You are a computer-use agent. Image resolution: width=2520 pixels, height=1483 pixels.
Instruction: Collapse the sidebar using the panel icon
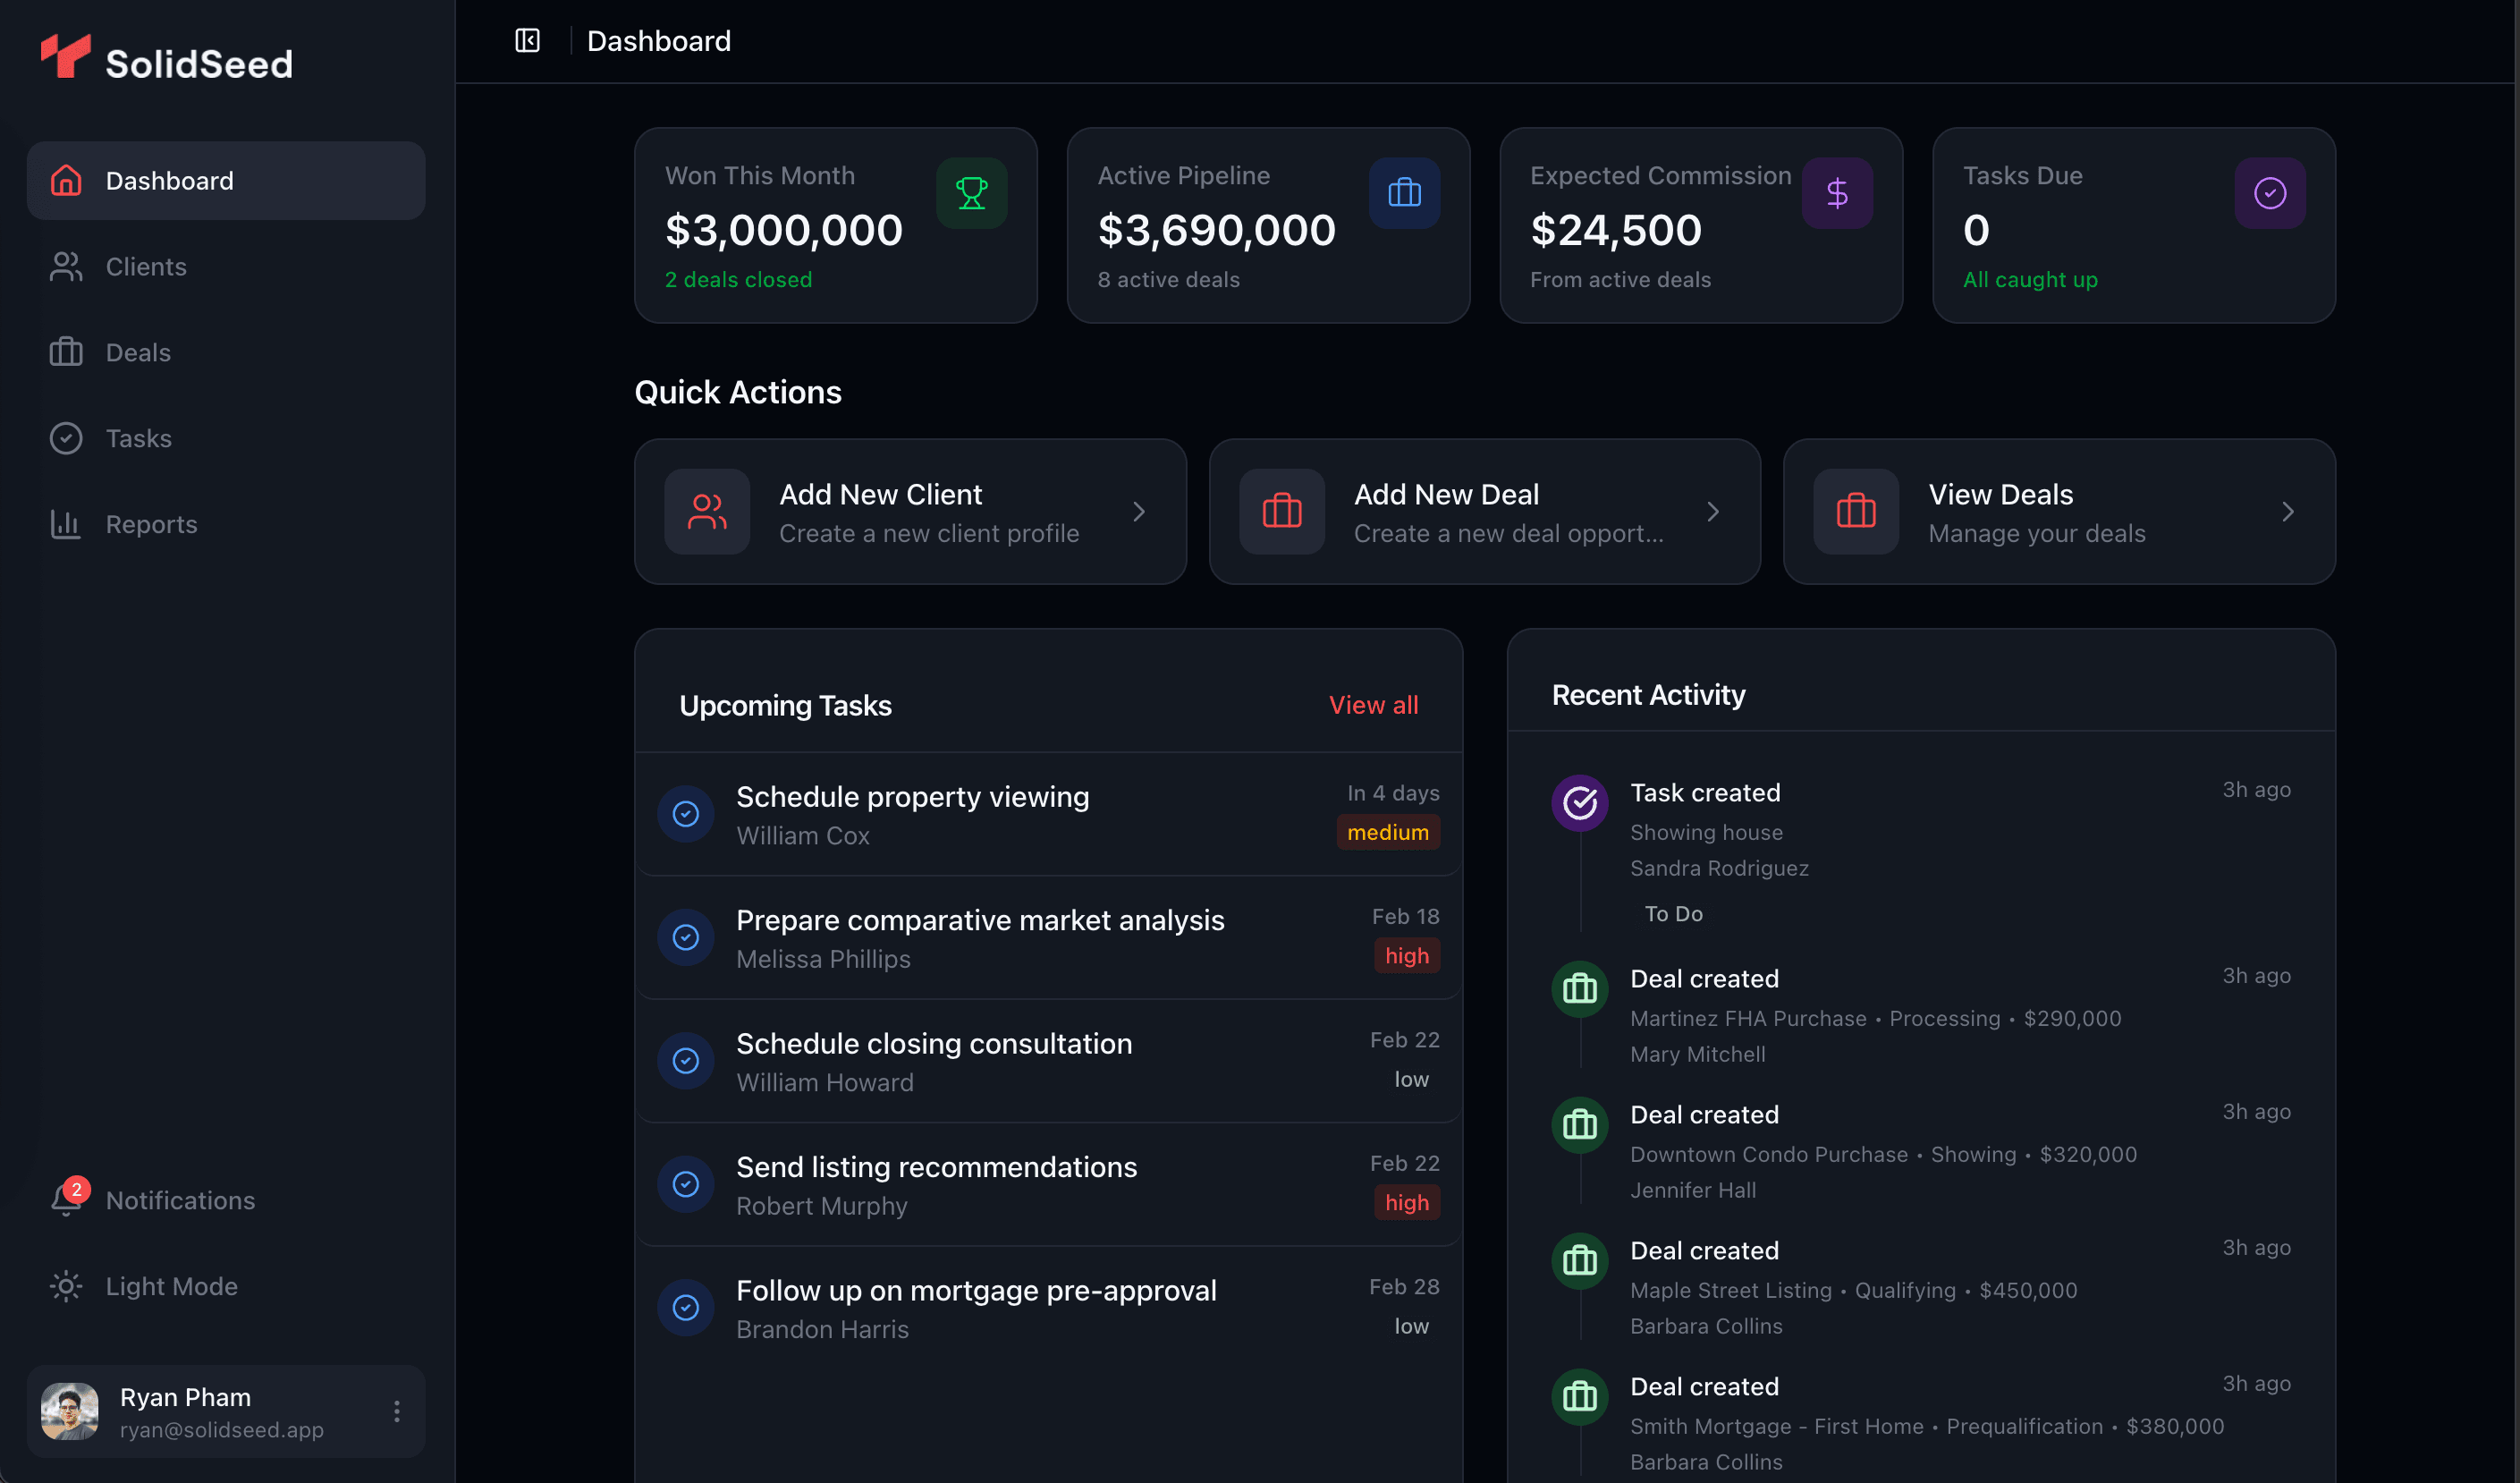click(527, 40)
